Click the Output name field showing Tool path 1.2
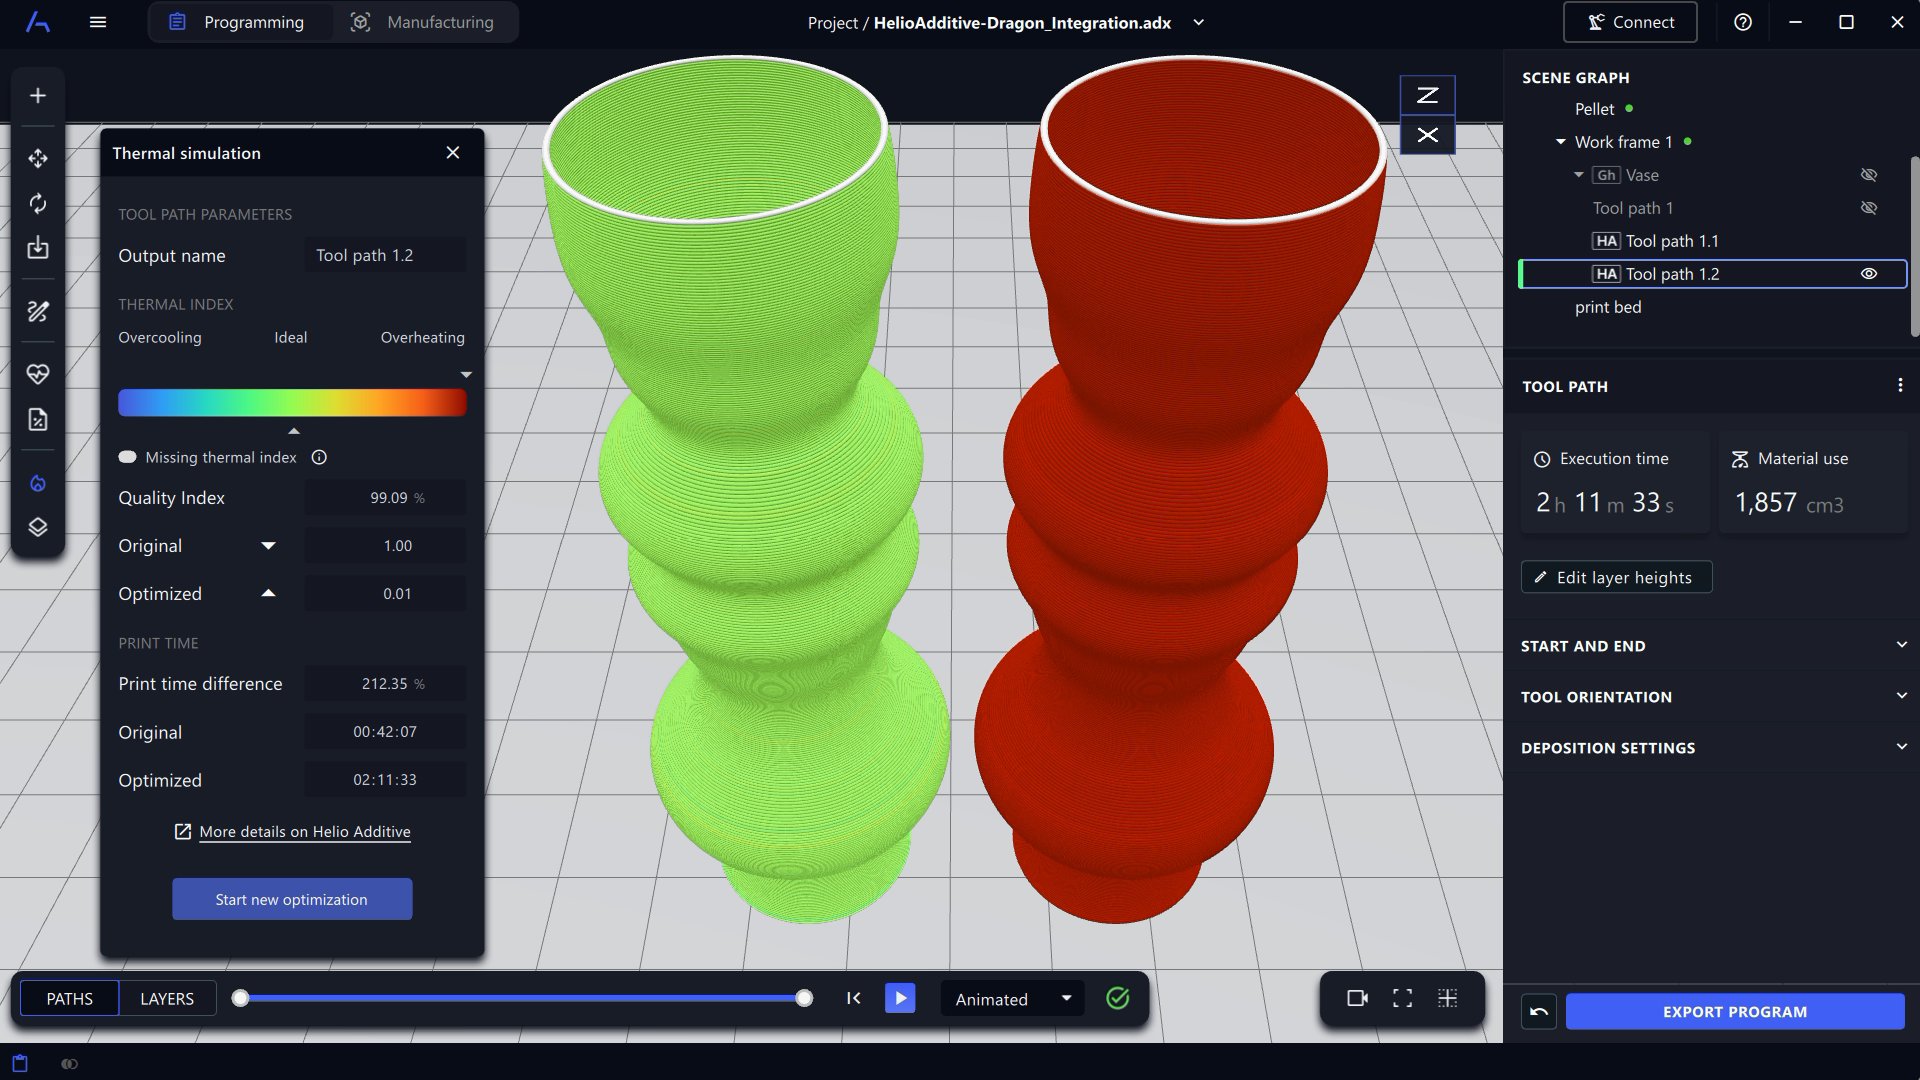The width and height of the screenshot is (1920, 1080). coord(384,255)
